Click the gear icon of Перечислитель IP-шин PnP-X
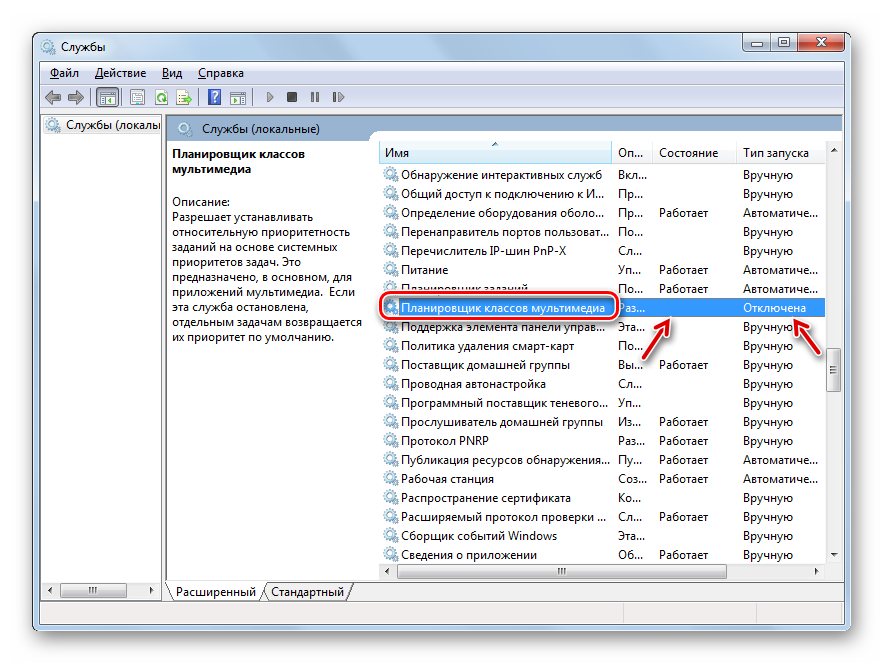The image size is (884, 664). click(x=391, y=250)
